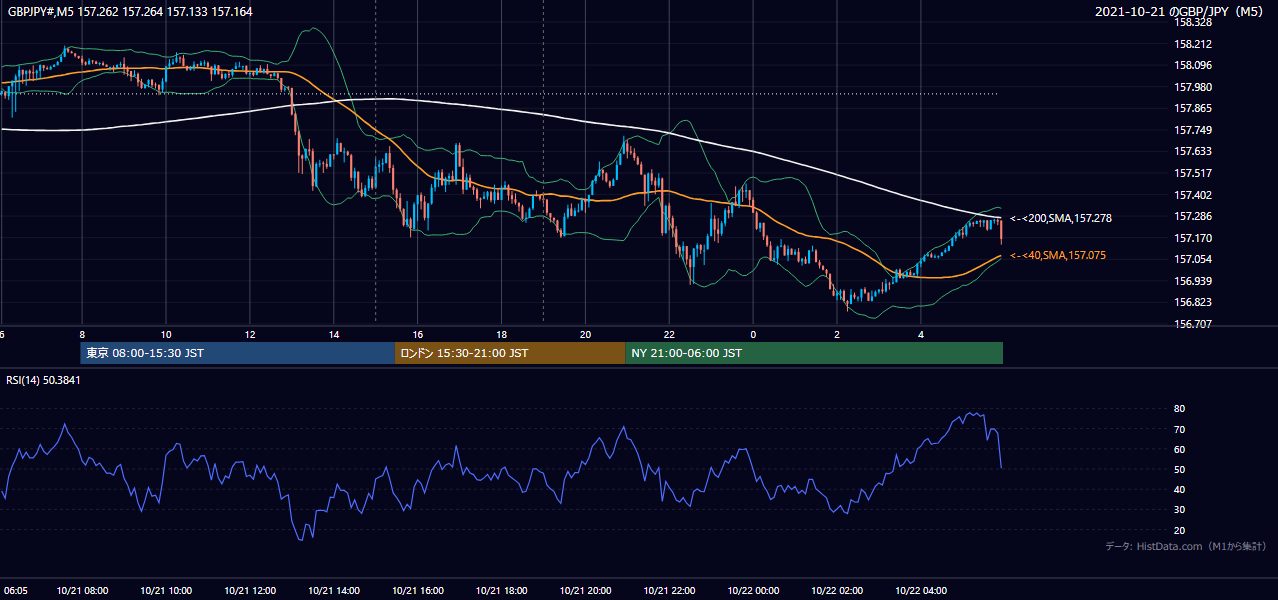Click price axis value 157.402
The height and width of the screenshot is (600, 1278).
1194,195
